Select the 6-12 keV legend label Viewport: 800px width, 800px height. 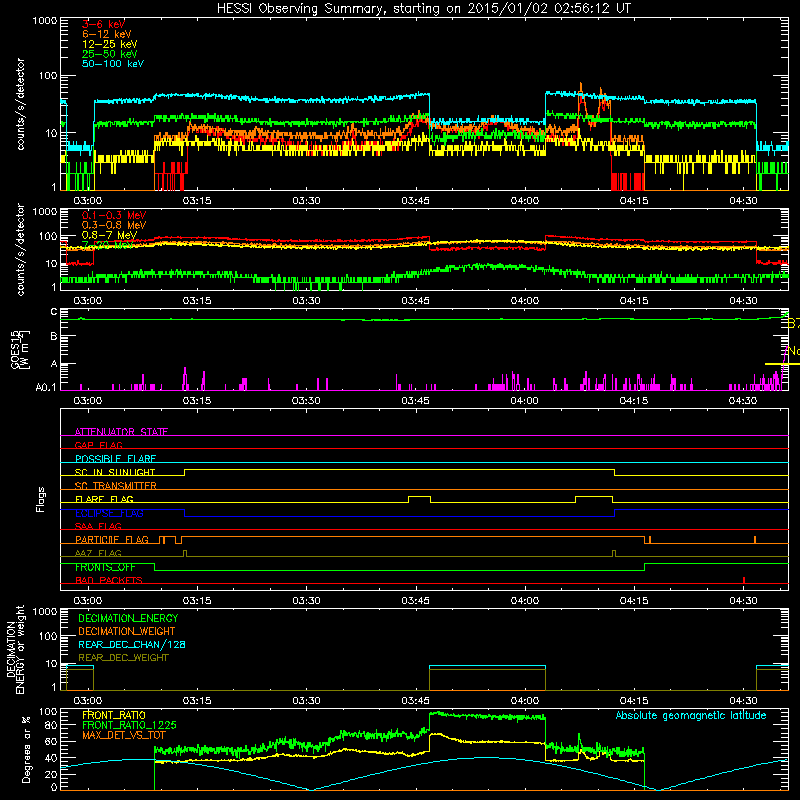pyautogui.click(x=107, y=34)
